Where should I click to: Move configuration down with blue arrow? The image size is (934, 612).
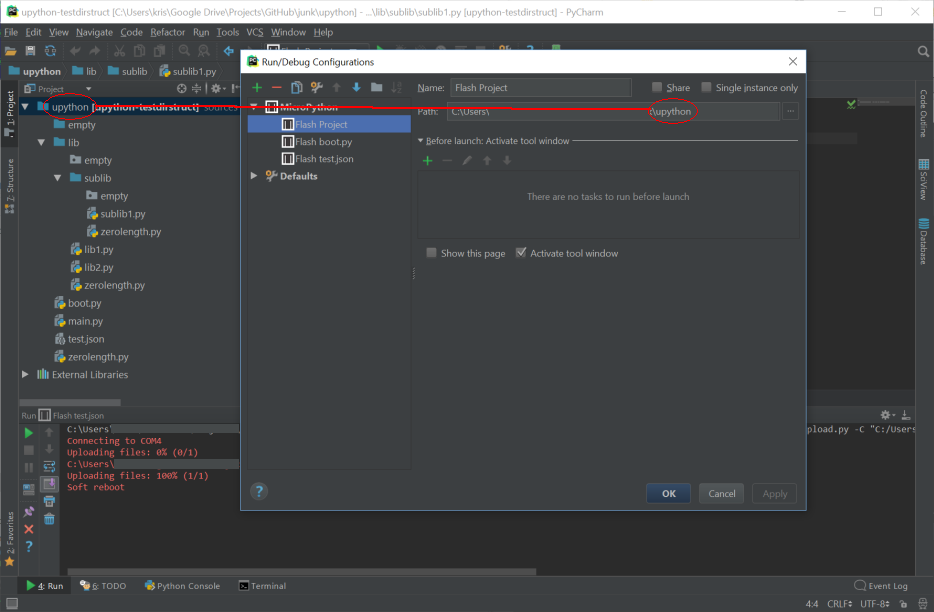coord(356,88)
